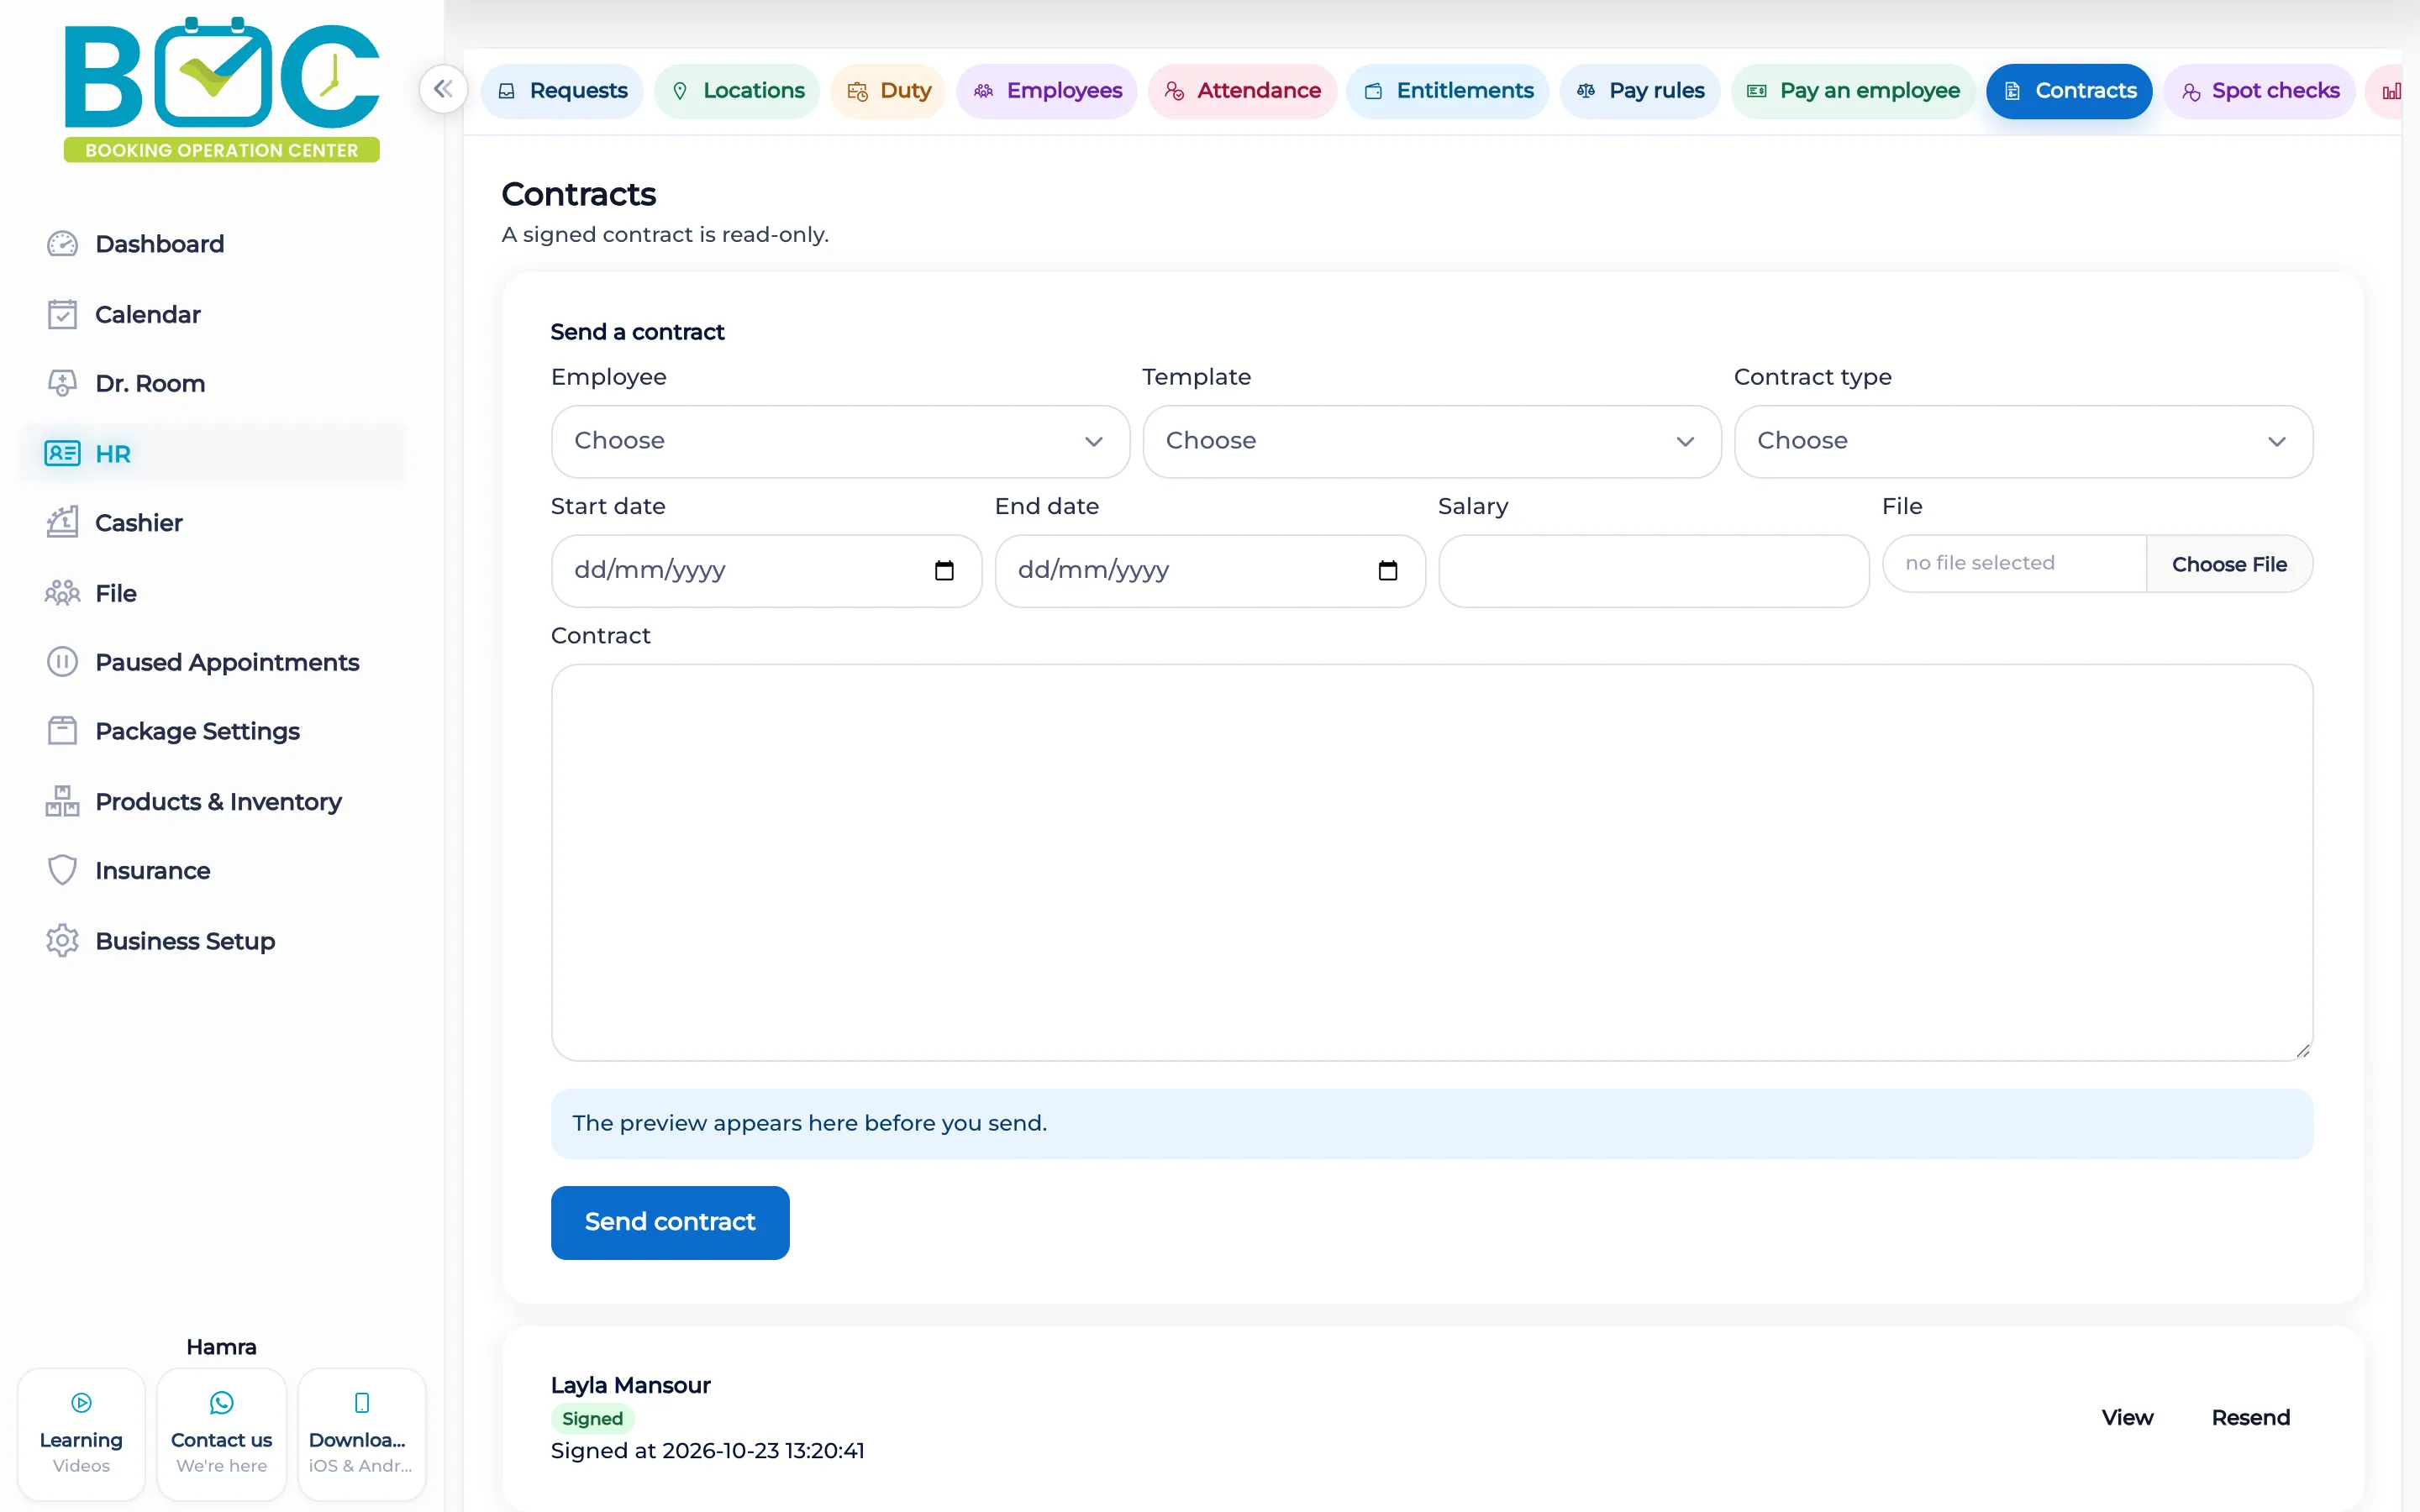This screenshot has width=2420, height=1512.
Task: Open the End date calendar picker
Action: (1388, 571)
